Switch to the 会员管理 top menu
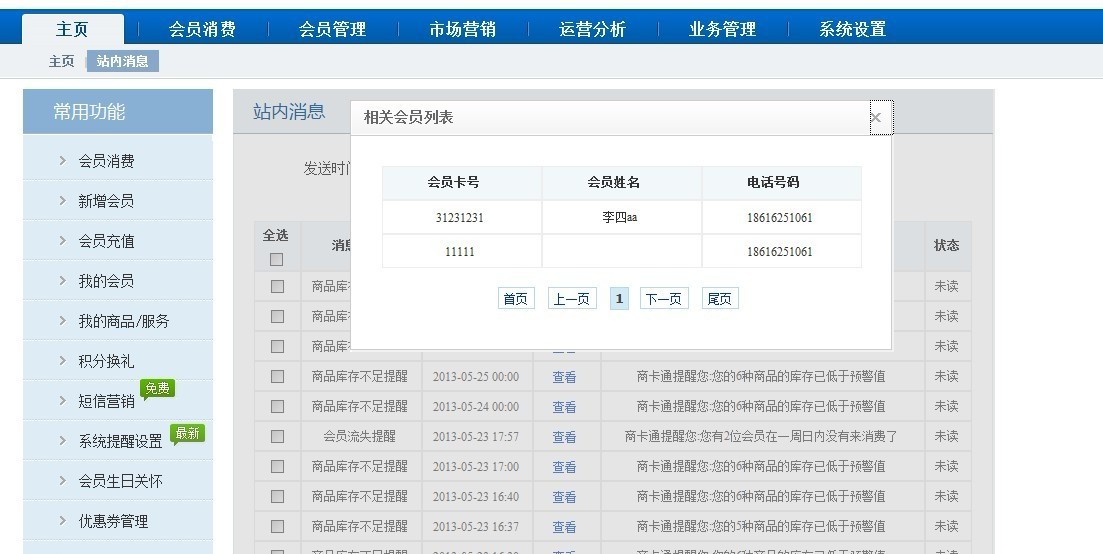The image size is (1103, 554). (332, 29)
